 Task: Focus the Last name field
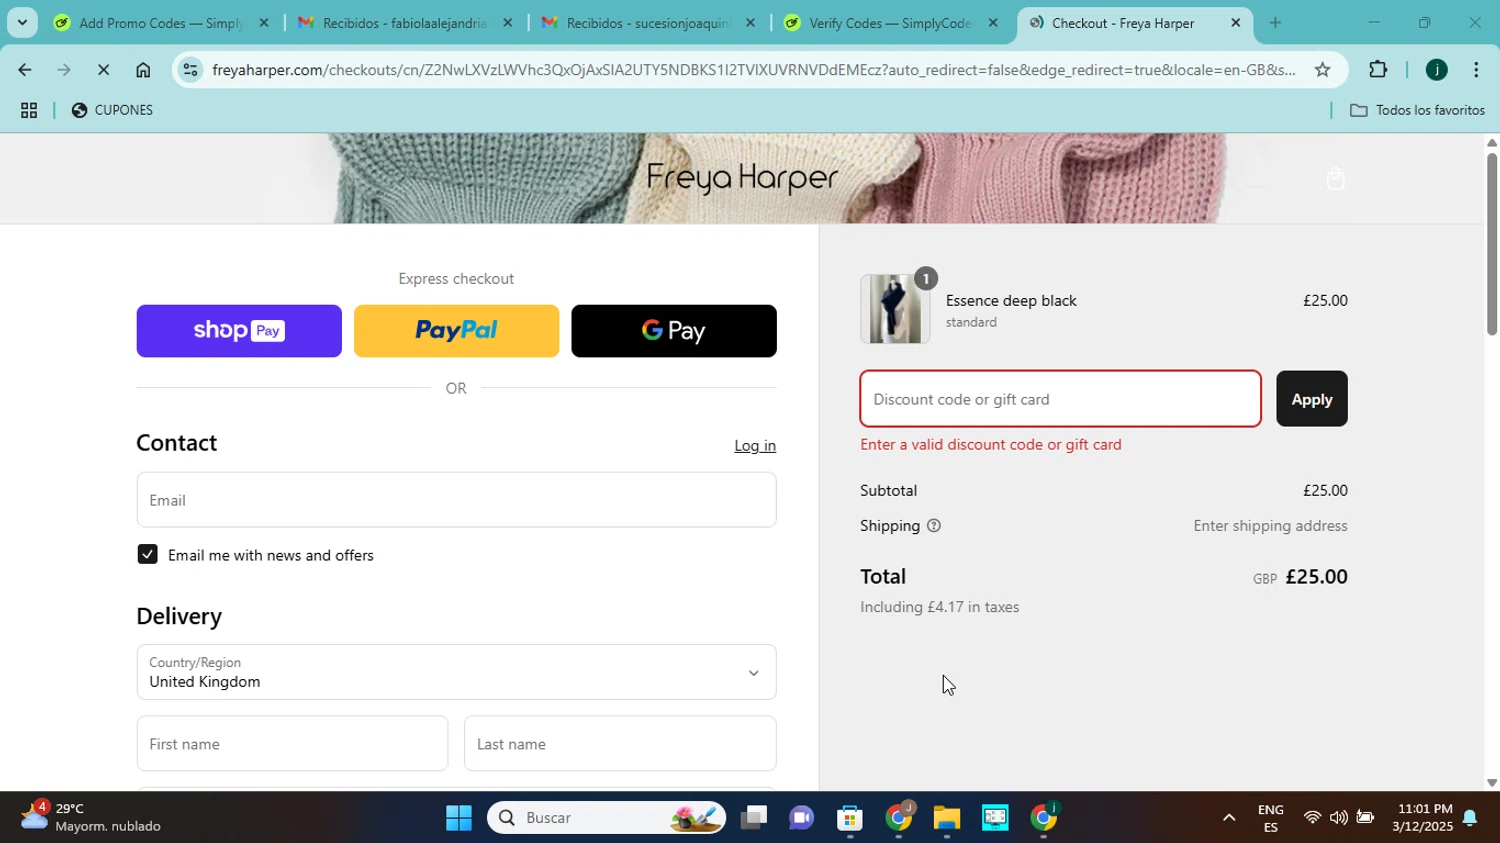(620, 744)
